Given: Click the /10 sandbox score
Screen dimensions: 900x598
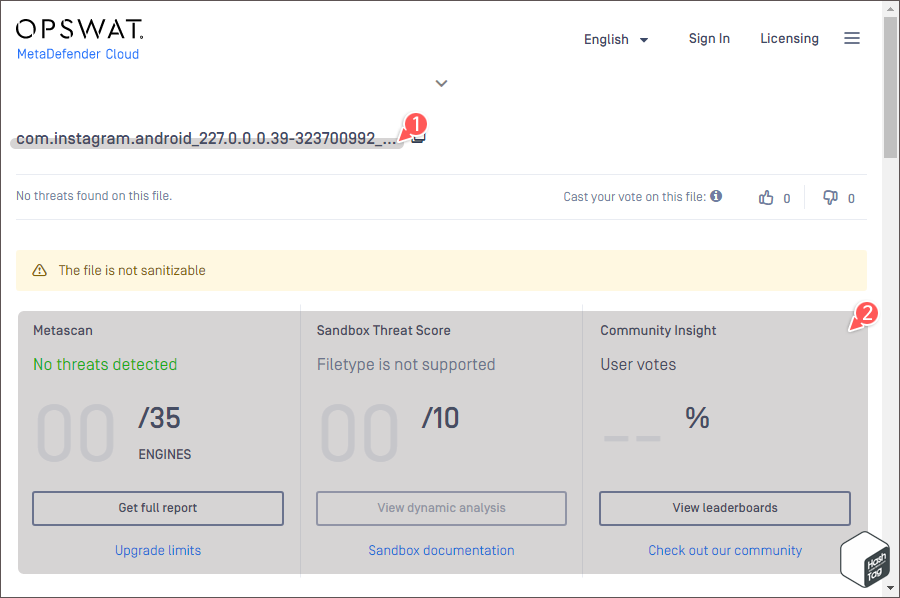Looking at the screenshot, I should [440, 418].
